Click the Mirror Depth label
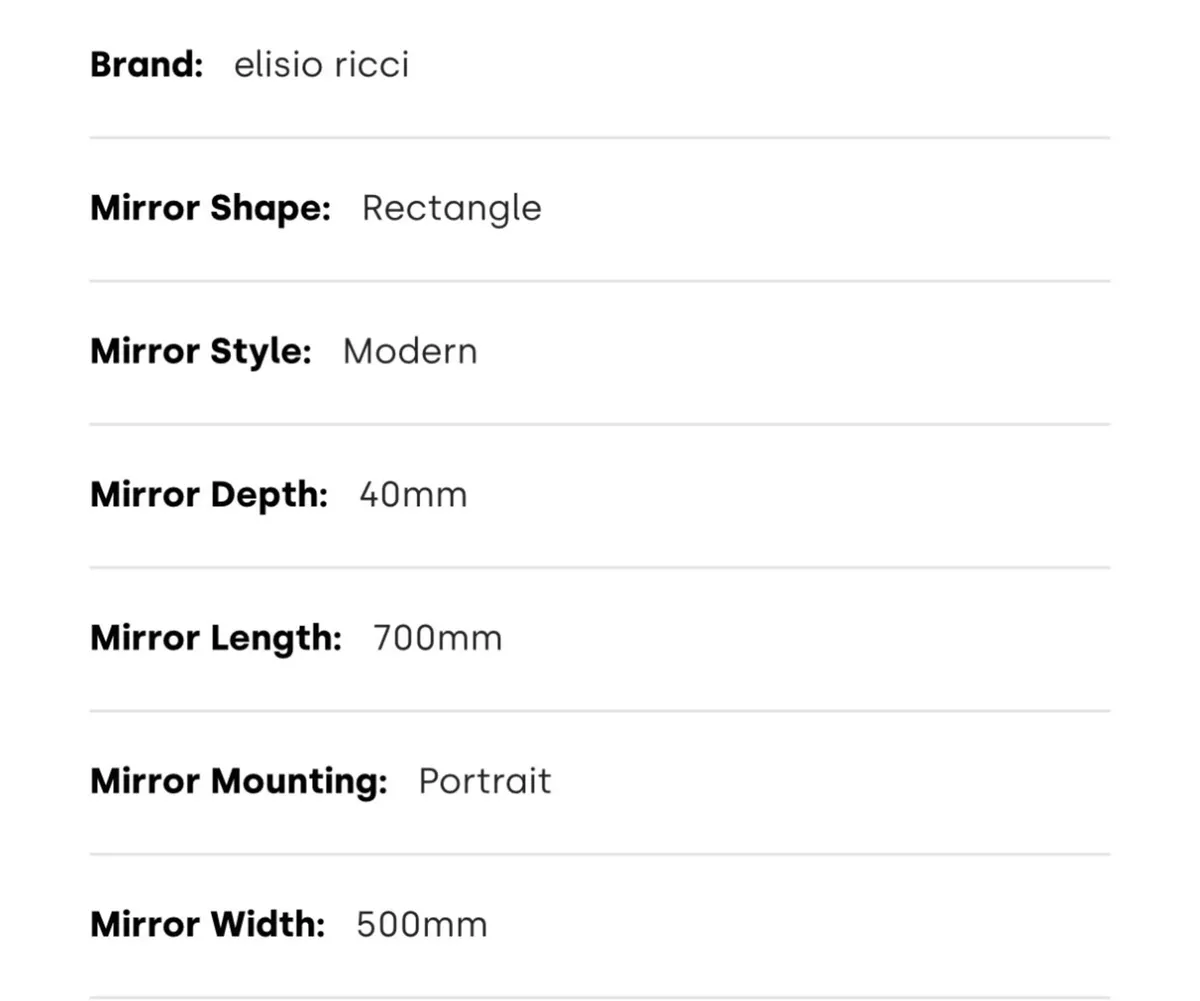 [208, 494]
